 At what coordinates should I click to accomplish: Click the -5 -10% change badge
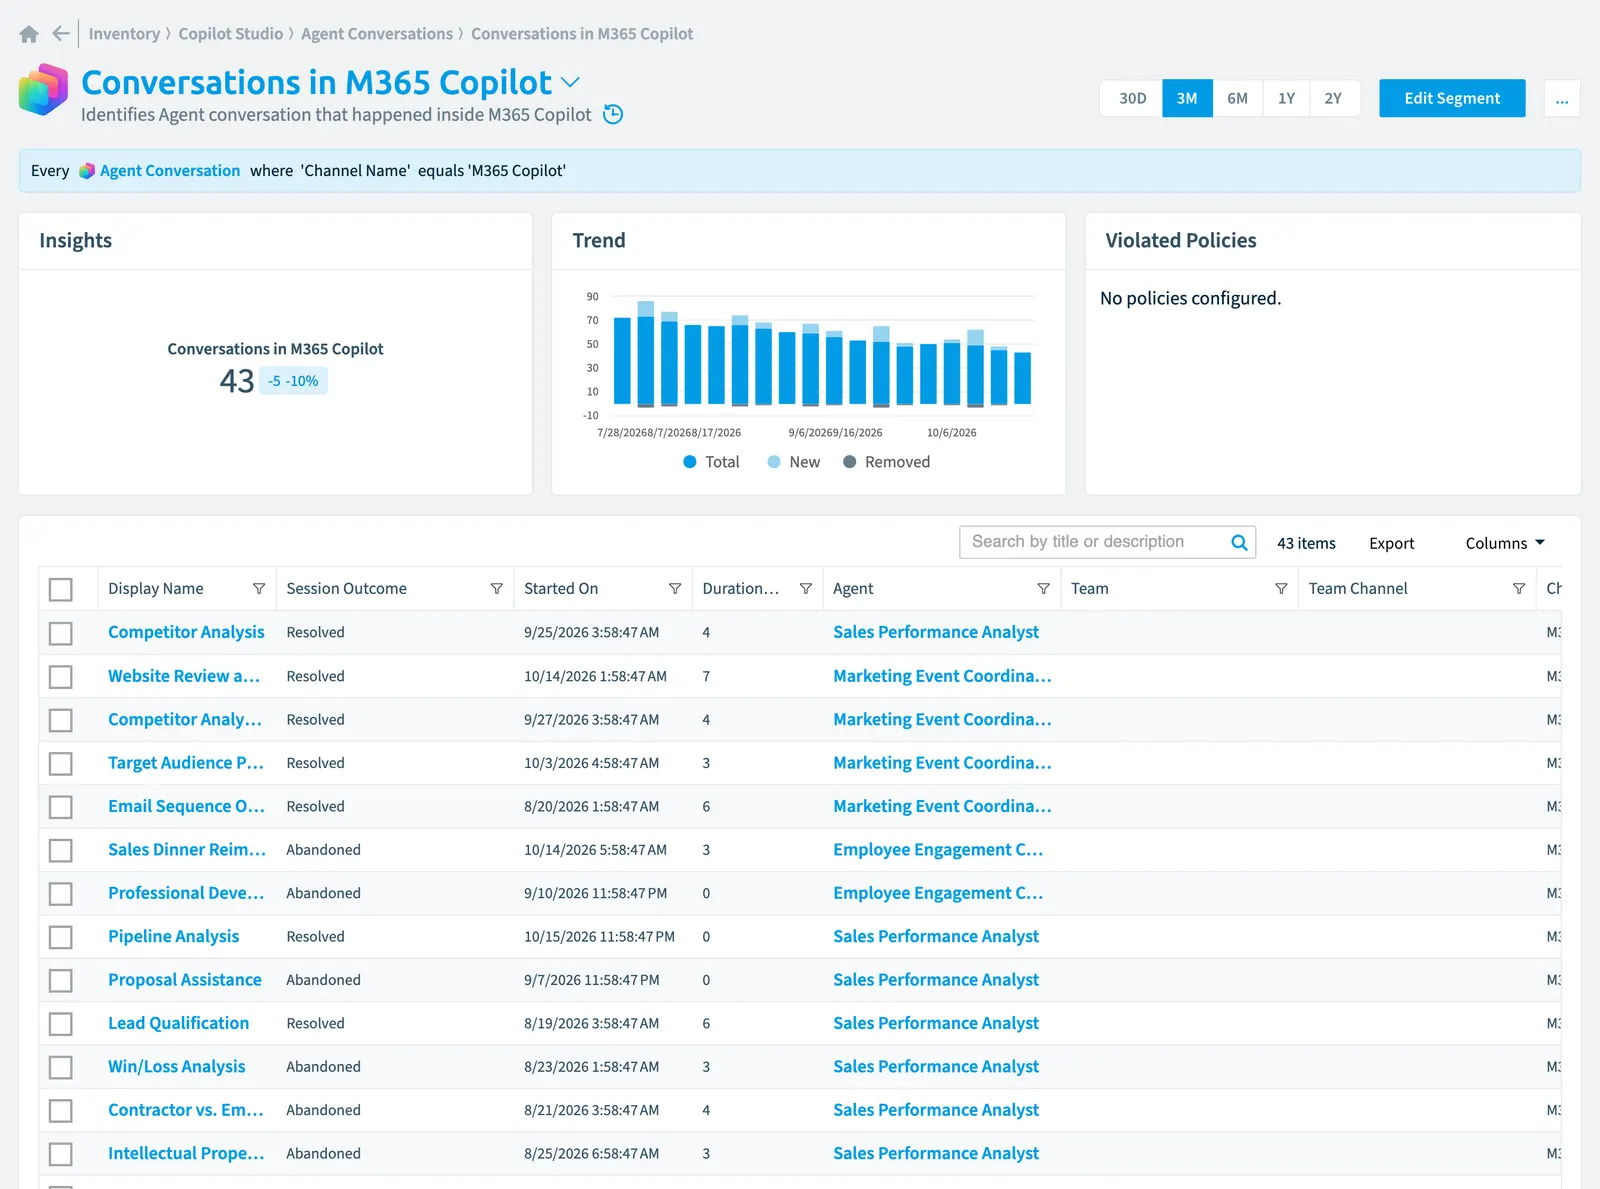(293, 381)
